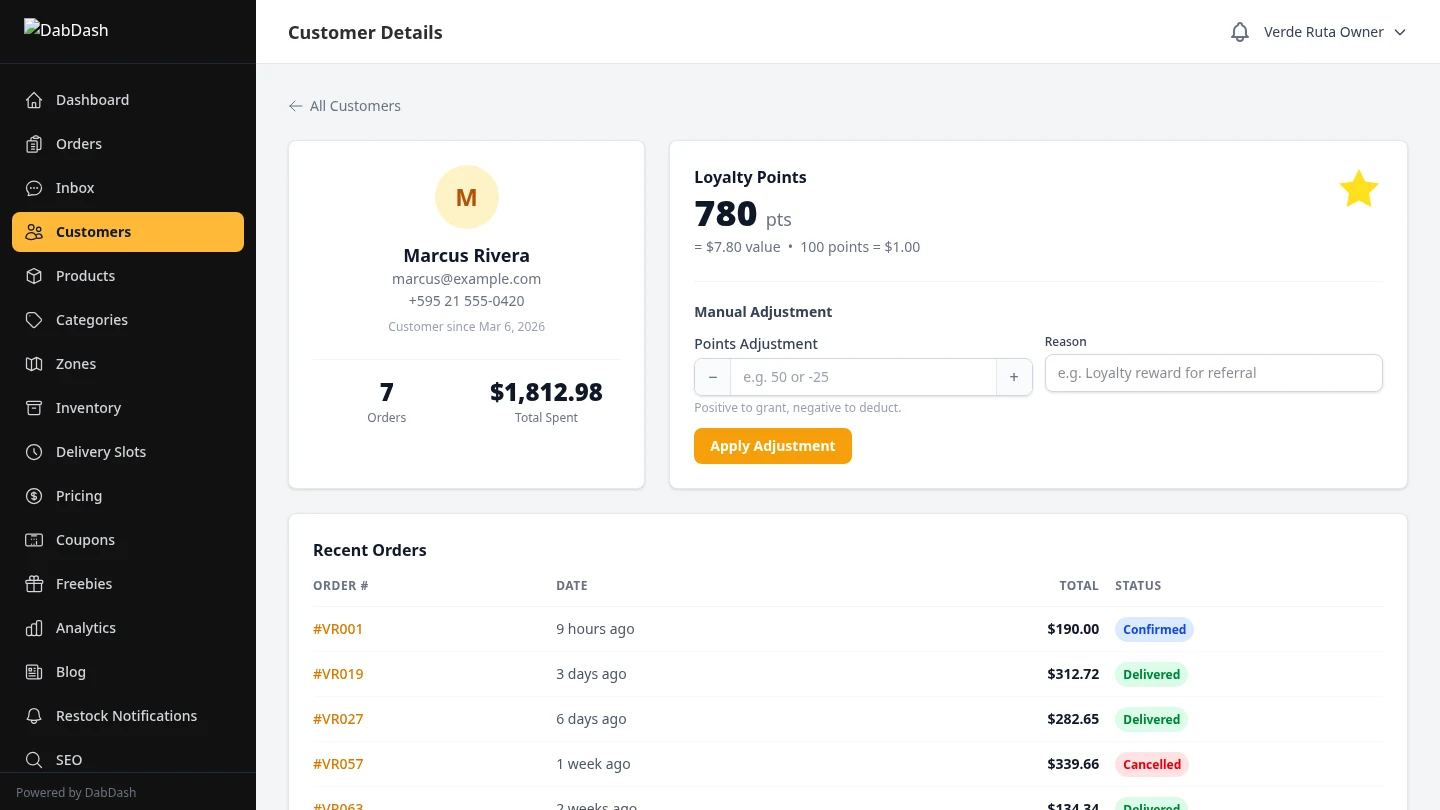The height and width of the screenshot is (810, 1440).
Task: Click the notification bell icon
Action: pyautogui.click(x=1239, y=31)
